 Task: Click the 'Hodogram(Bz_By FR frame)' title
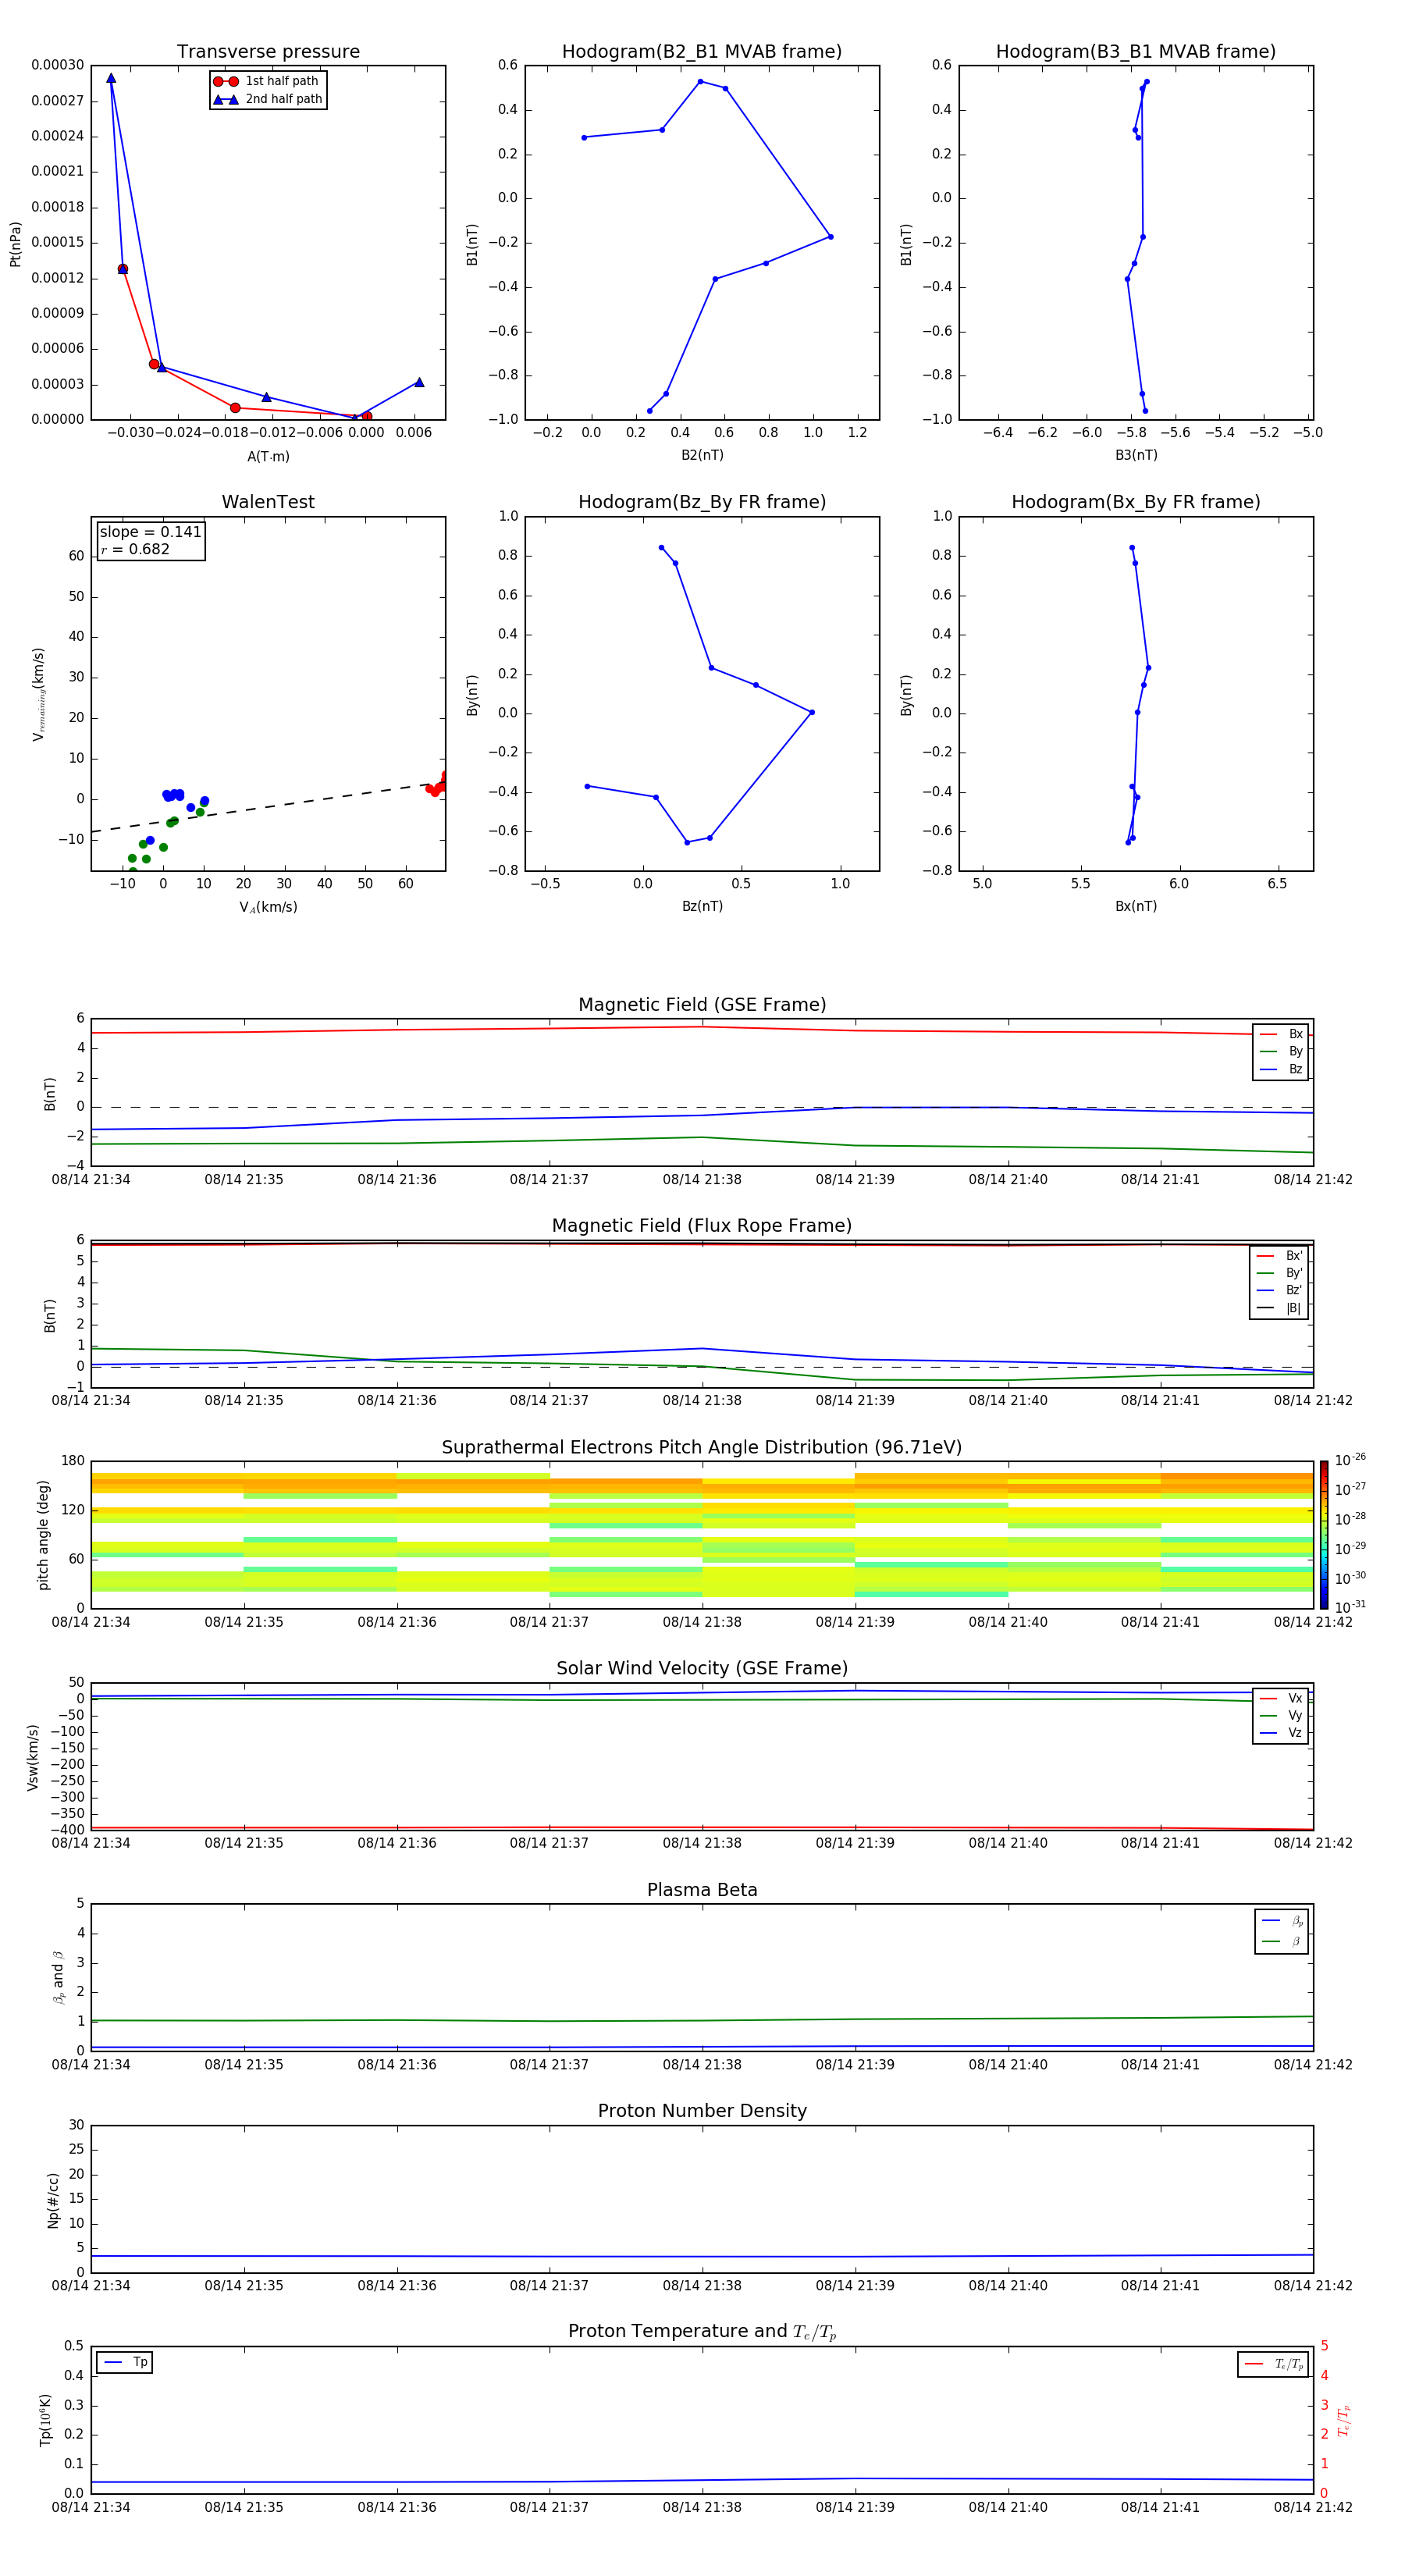click(x=702, y=502)
